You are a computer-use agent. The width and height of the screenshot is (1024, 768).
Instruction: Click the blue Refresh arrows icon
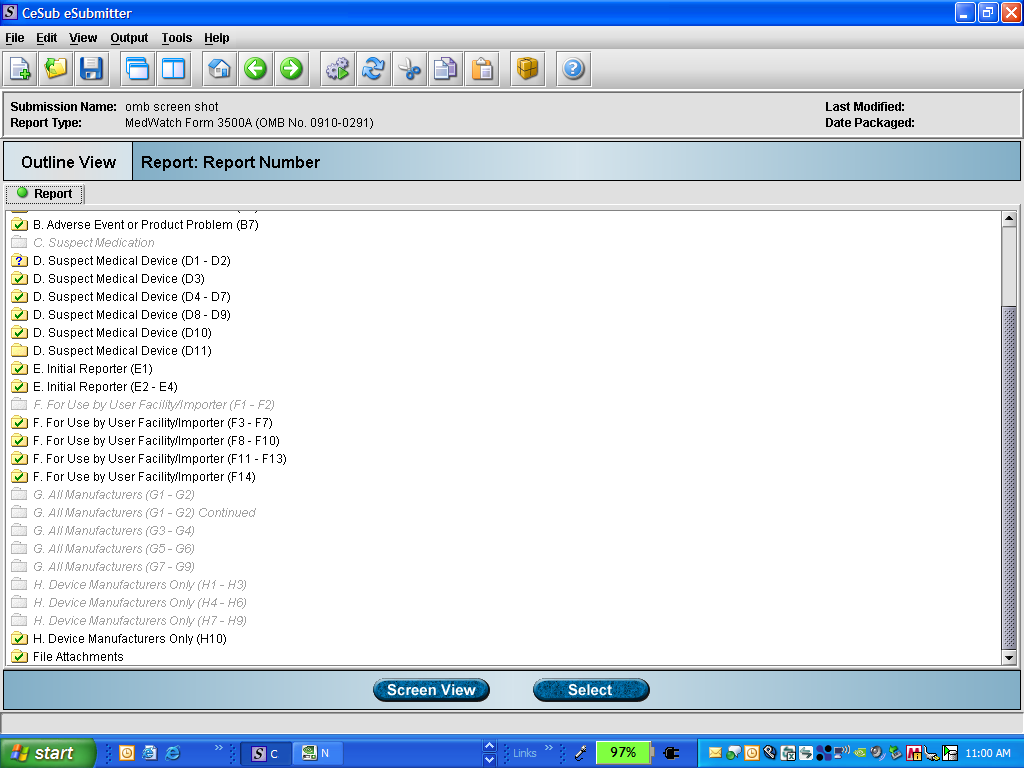tap(374, 69)
